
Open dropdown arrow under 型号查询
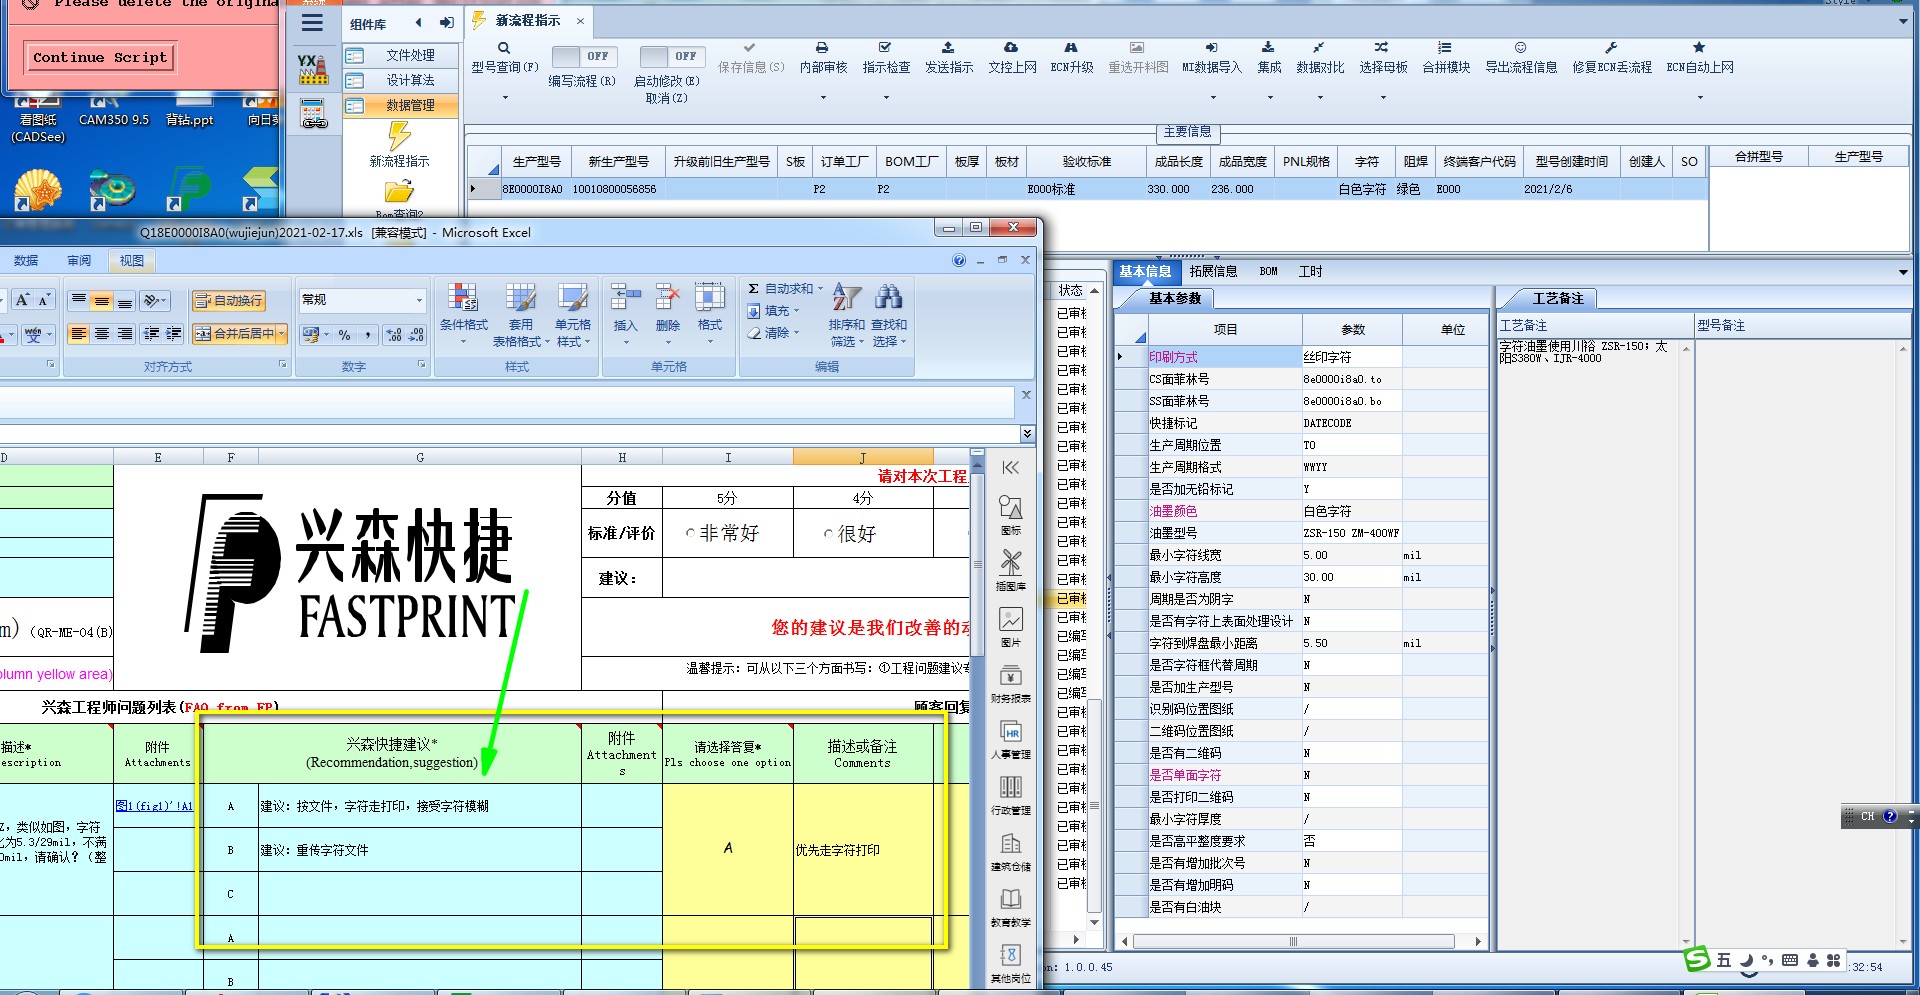pyautogui.click(x=504, y=98)
